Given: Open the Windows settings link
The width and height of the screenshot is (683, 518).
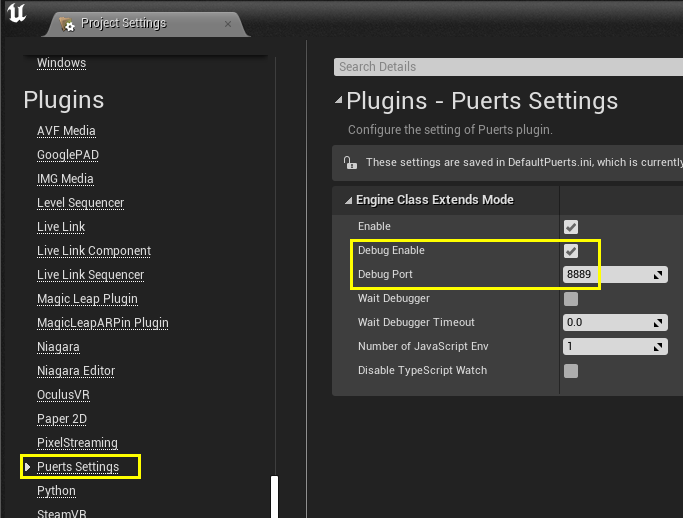Looking at the screenshot, I should pos(61,63).
